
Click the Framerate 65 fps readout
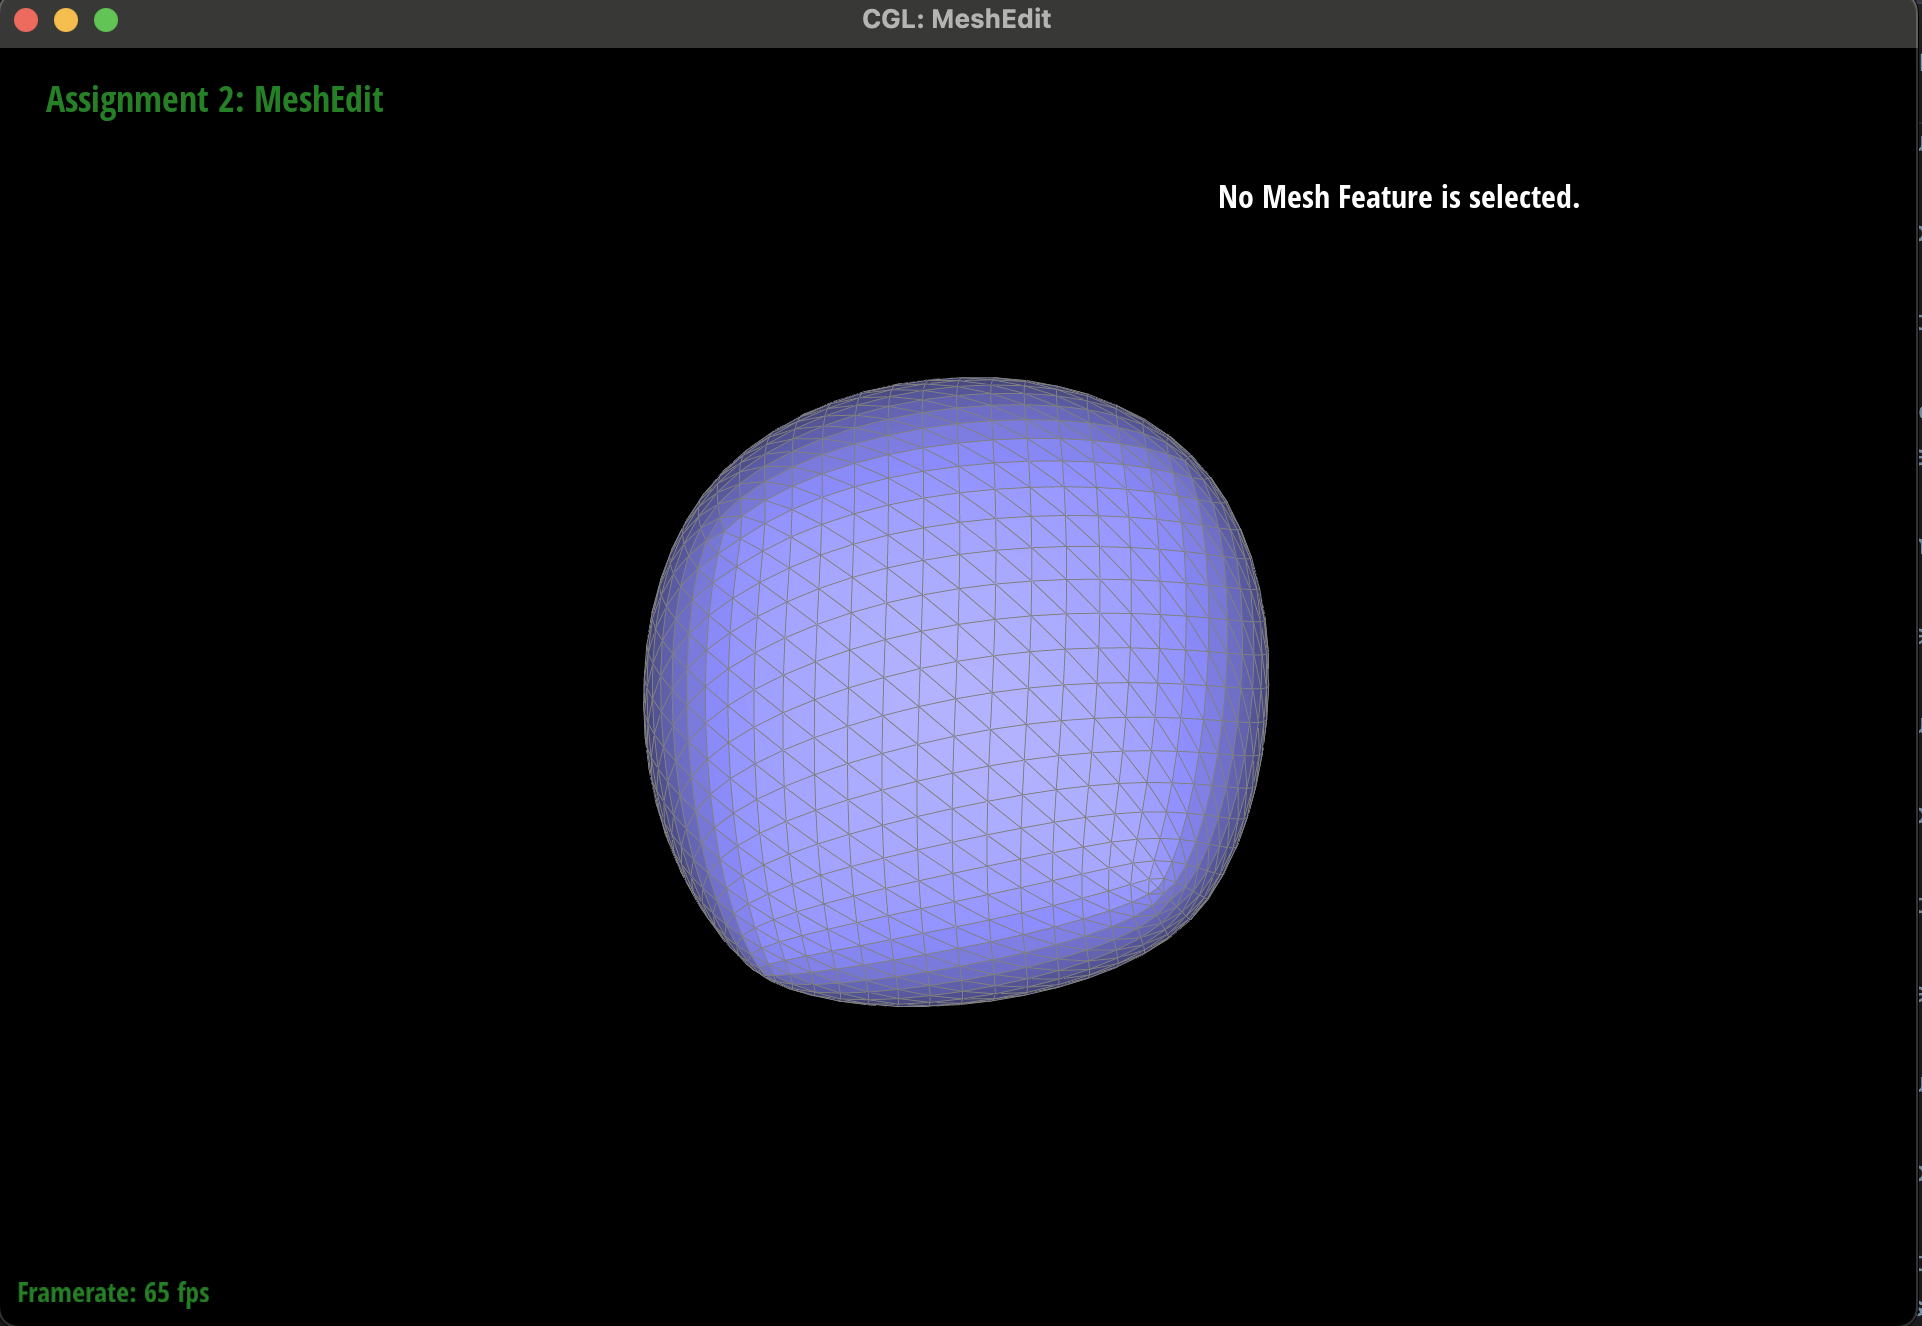(x=113, y=1292)
